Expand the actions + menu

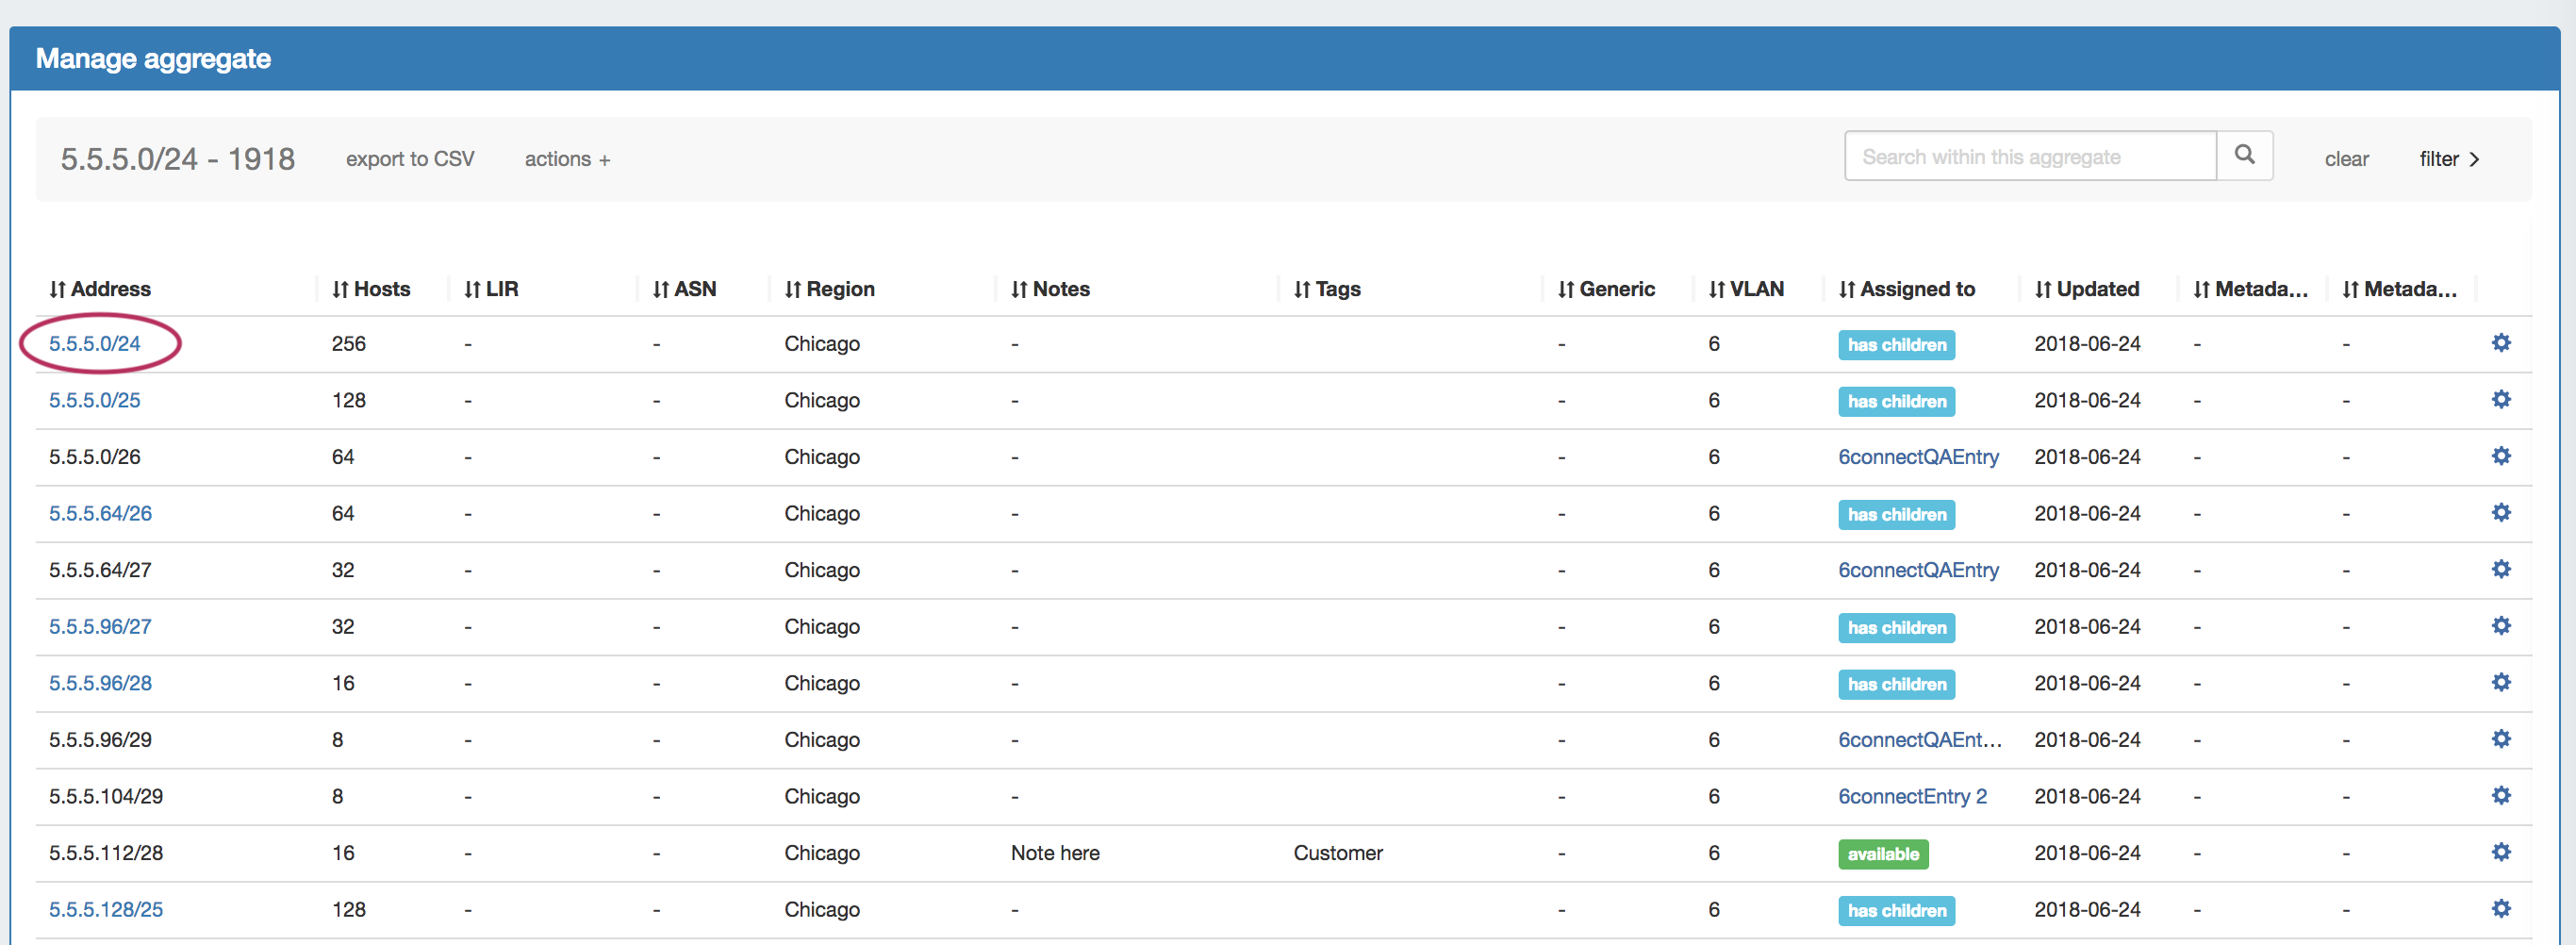coord(567,159)
